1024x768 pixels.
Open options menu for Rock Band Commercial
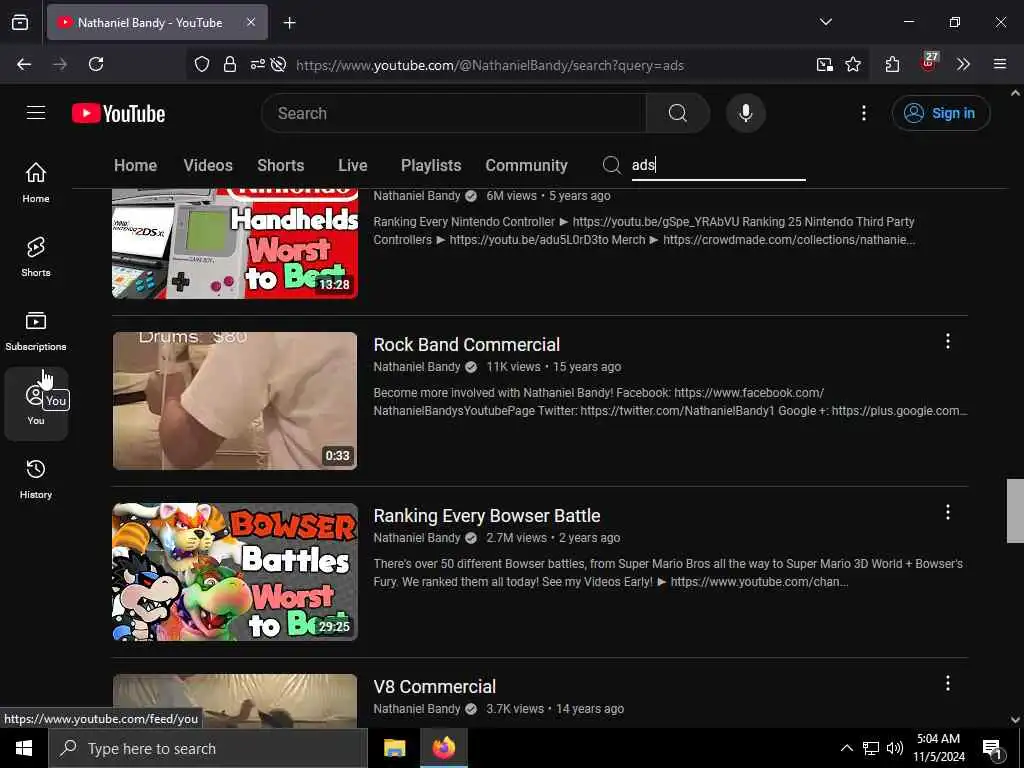coord(948,341)
